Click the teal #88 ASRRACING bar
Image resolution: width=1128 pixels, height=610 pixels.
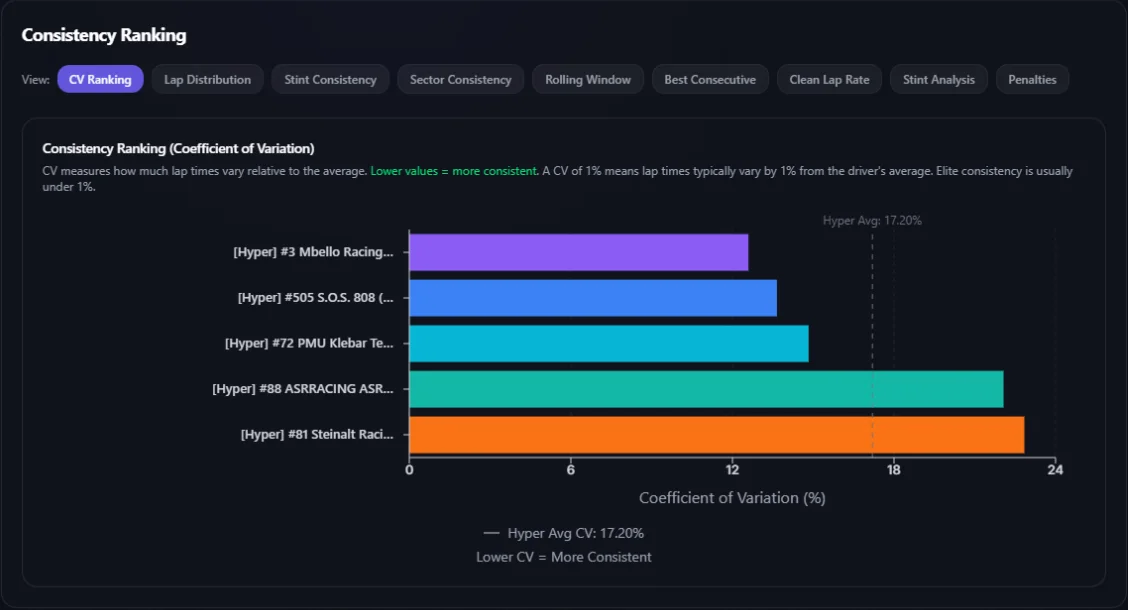706,389
